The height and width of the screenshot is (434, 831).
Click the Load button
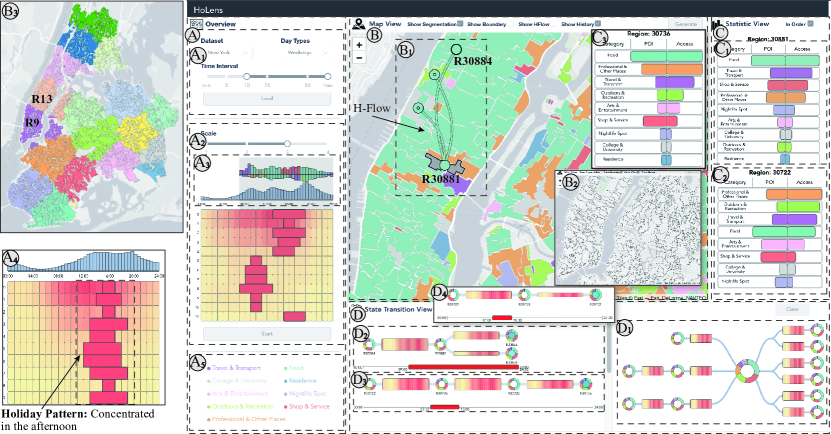[267, 99]
